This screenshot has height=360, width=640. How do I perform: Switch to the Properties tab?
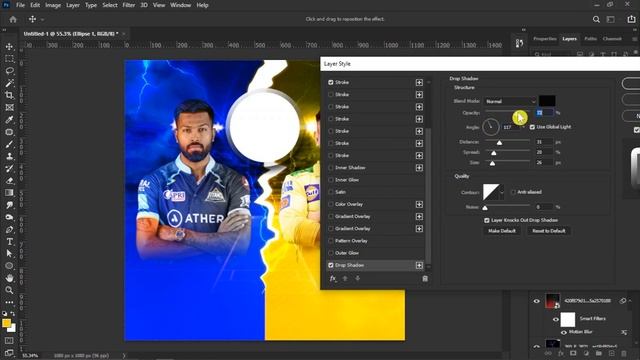(x=545, y=39)
